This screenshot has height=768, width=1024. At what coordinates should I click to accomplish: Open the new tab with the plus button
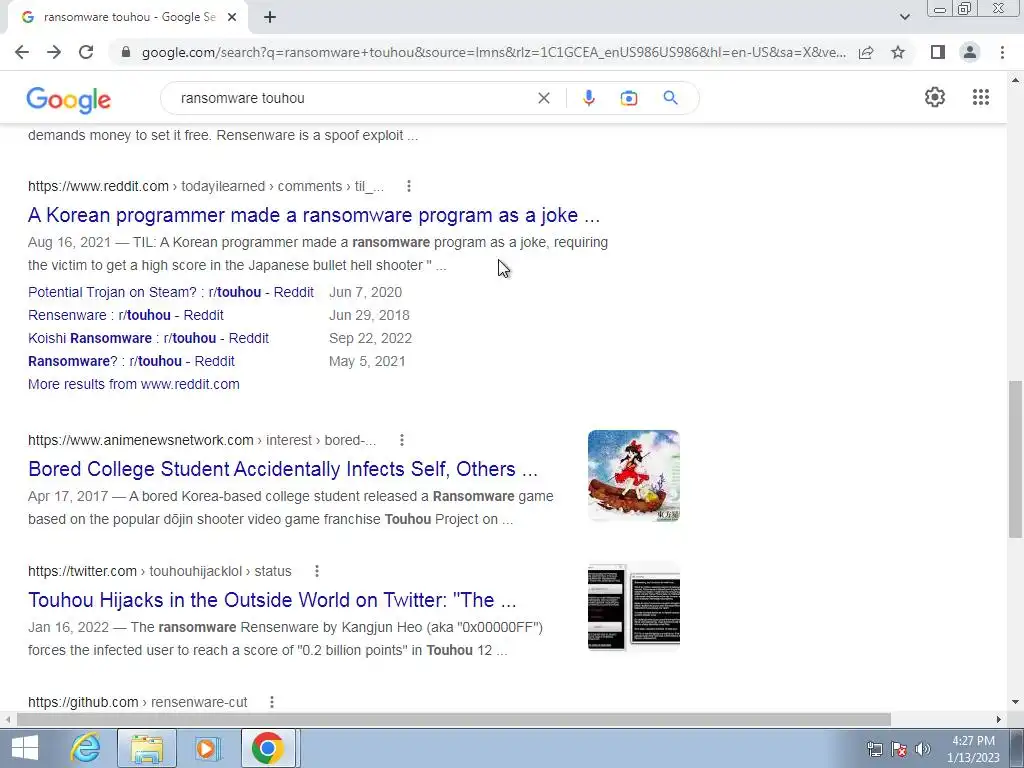click(x=270, y=17)
